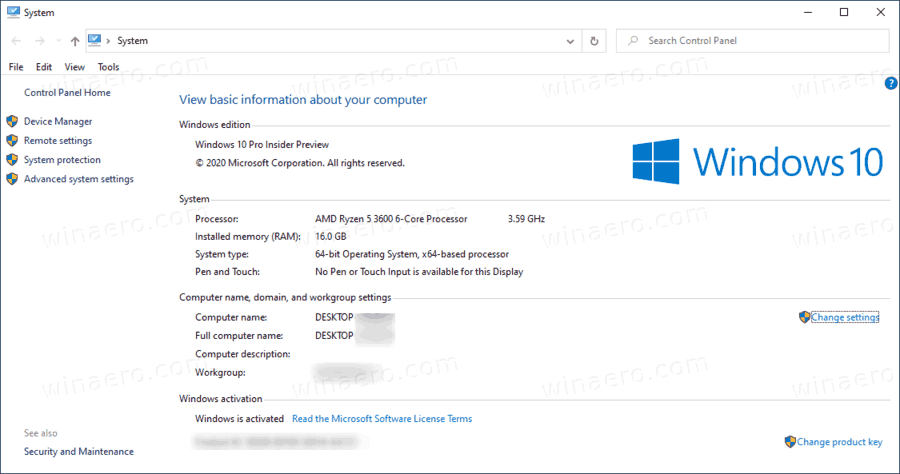Focus the Search Control Panel field

752,41
